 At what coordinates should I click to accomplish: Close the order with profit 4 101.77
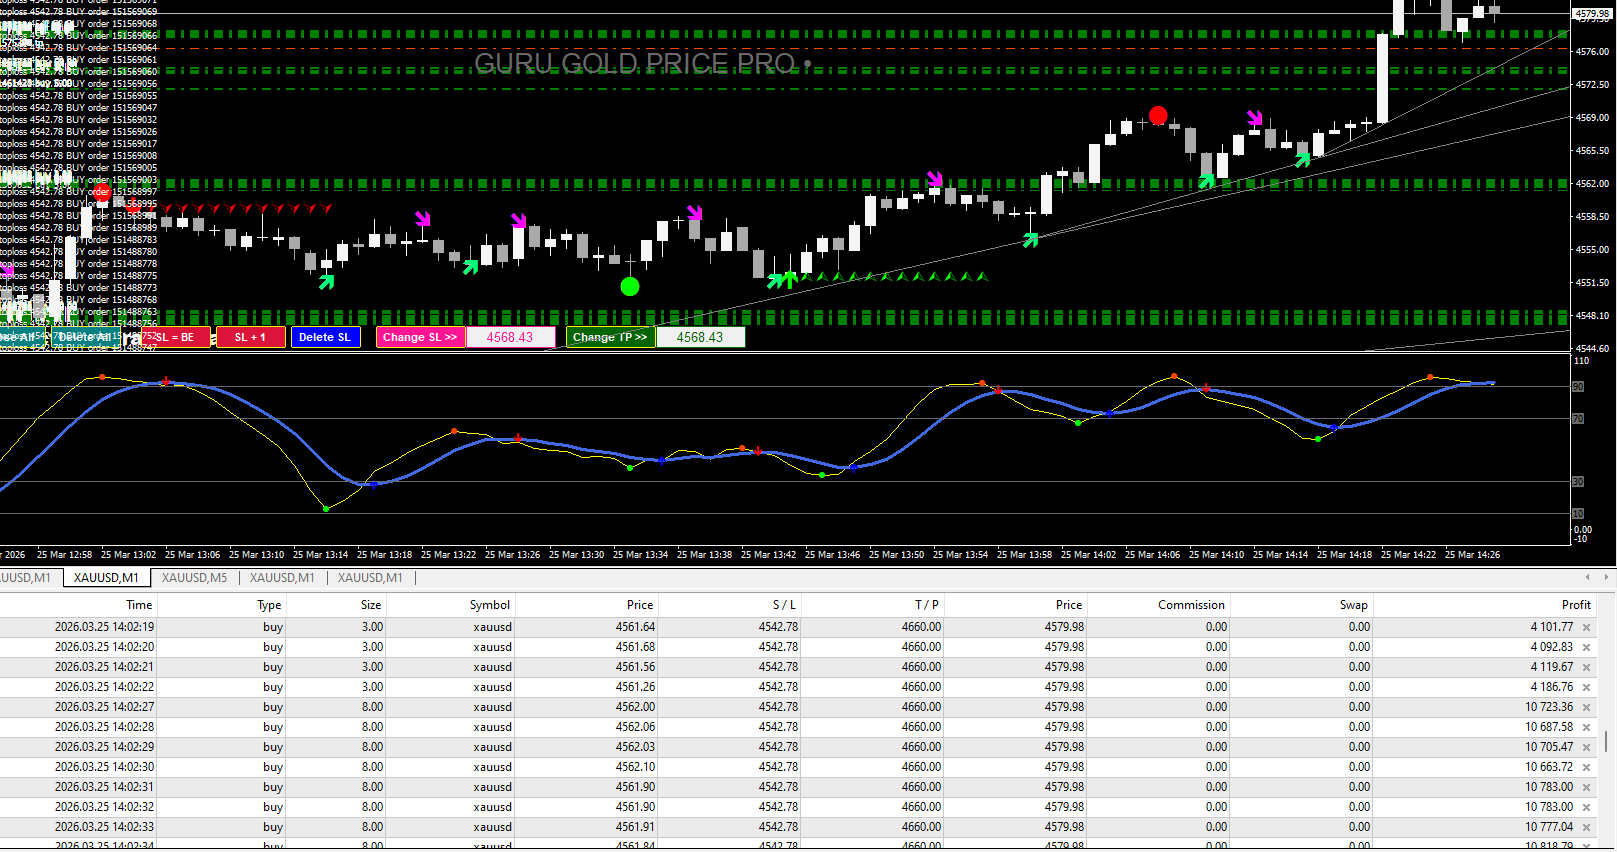1586,628
